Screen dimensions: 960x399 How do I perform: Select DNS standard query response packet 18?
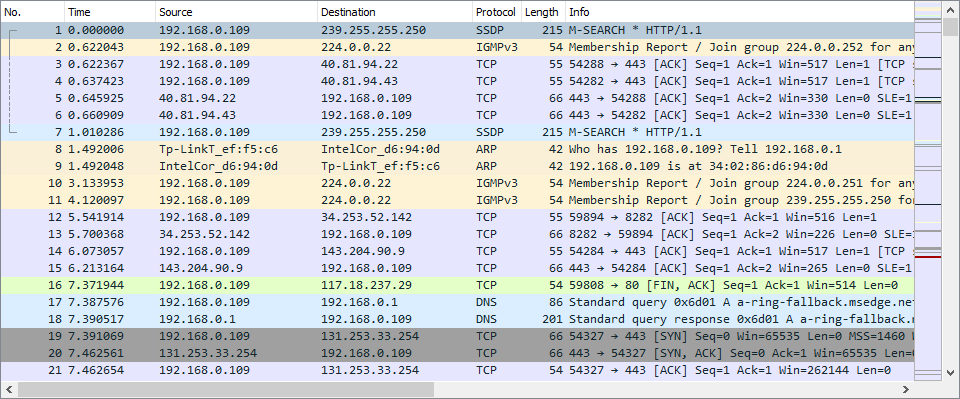click(457, 319)
